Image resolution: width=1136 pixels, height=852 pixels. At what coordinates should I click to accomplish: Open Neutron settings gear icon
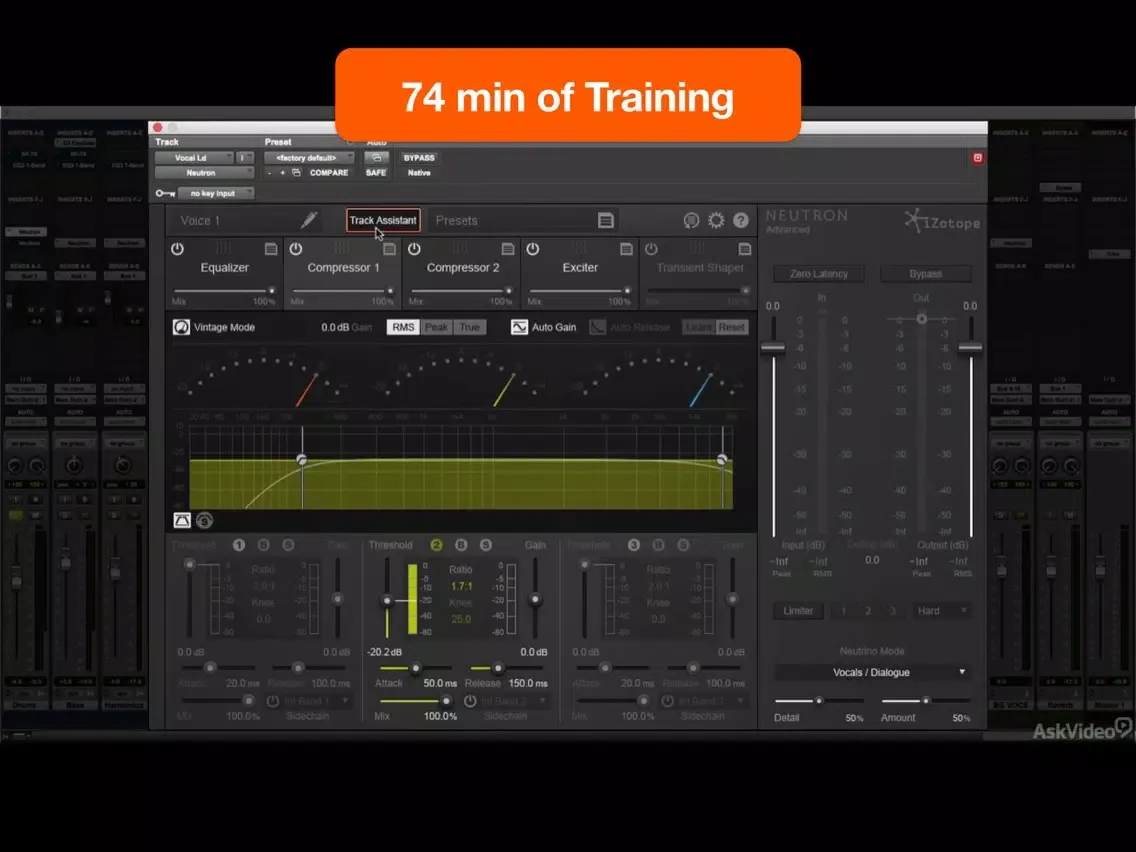[716, 220]
